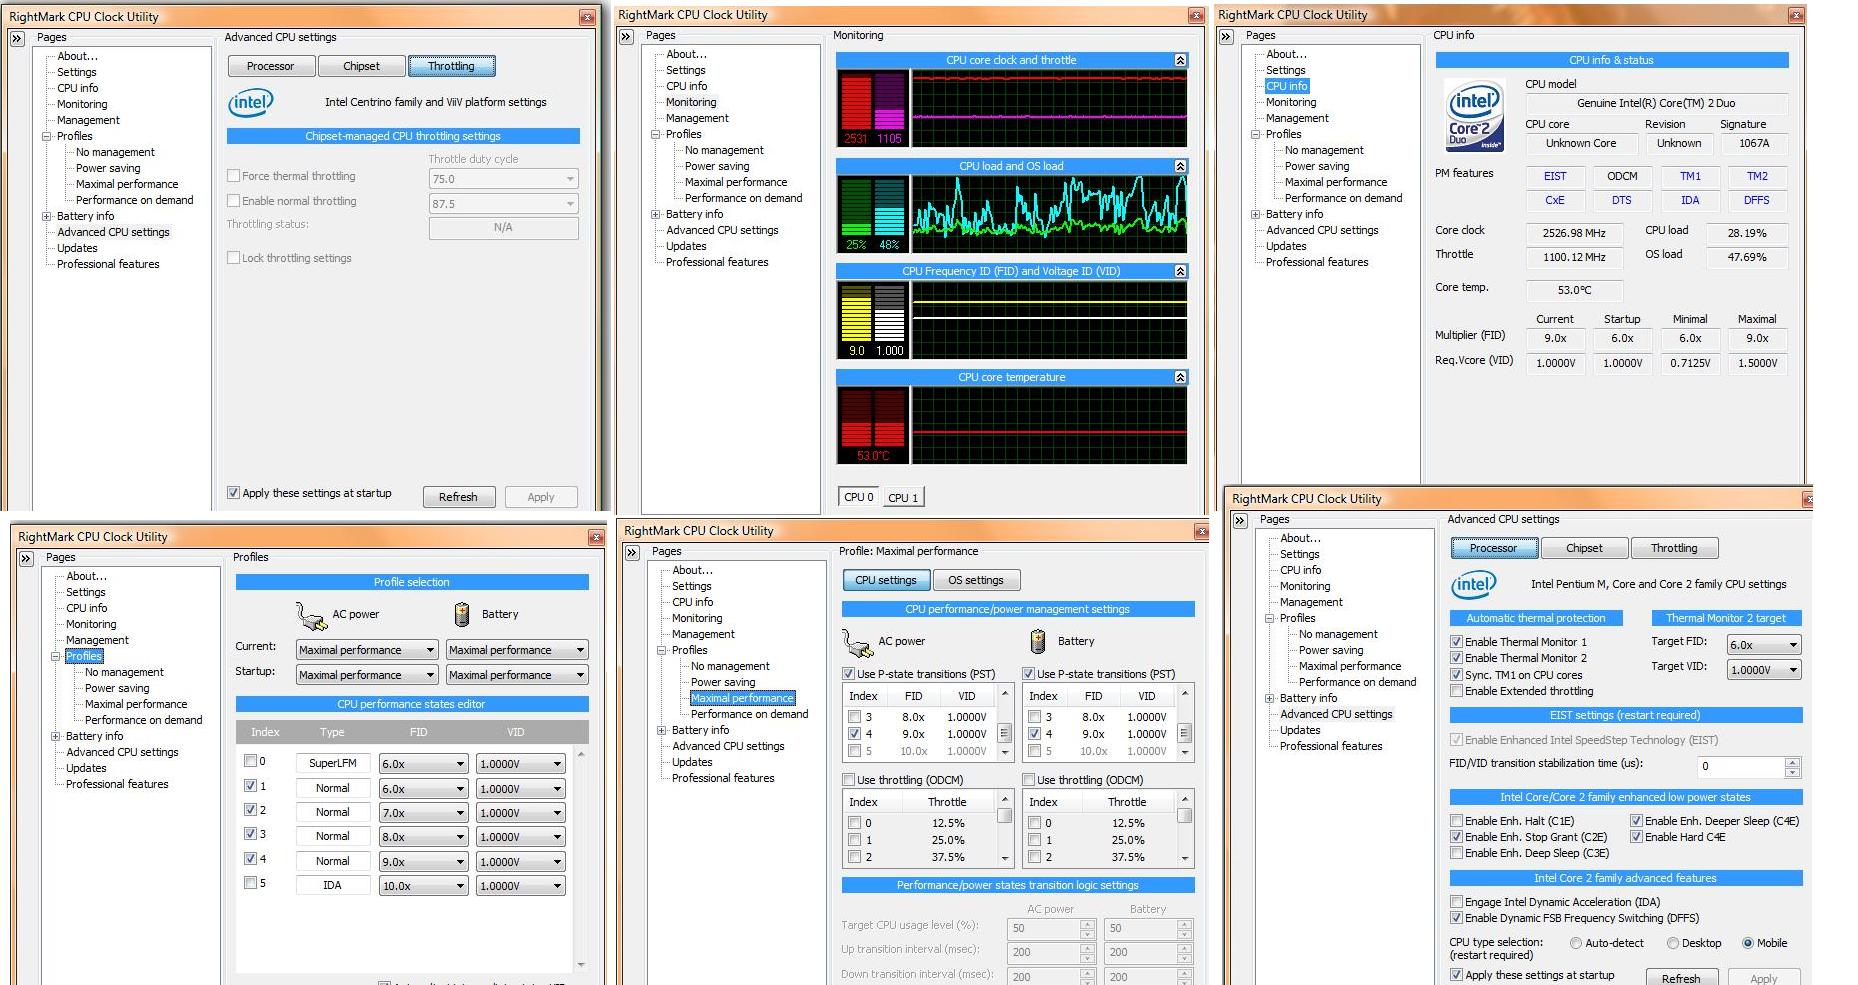Toggle AC power Use P-state transitions checkbox
This screenshot has height=985, width=1858.
click(848, 674)
